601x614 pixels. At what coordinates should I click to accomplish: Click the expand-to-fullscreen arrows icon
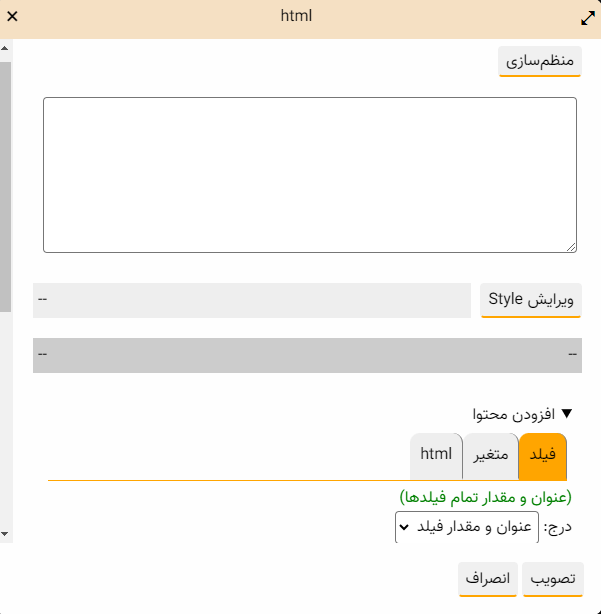pyautogui.click(x=588, y=18)
